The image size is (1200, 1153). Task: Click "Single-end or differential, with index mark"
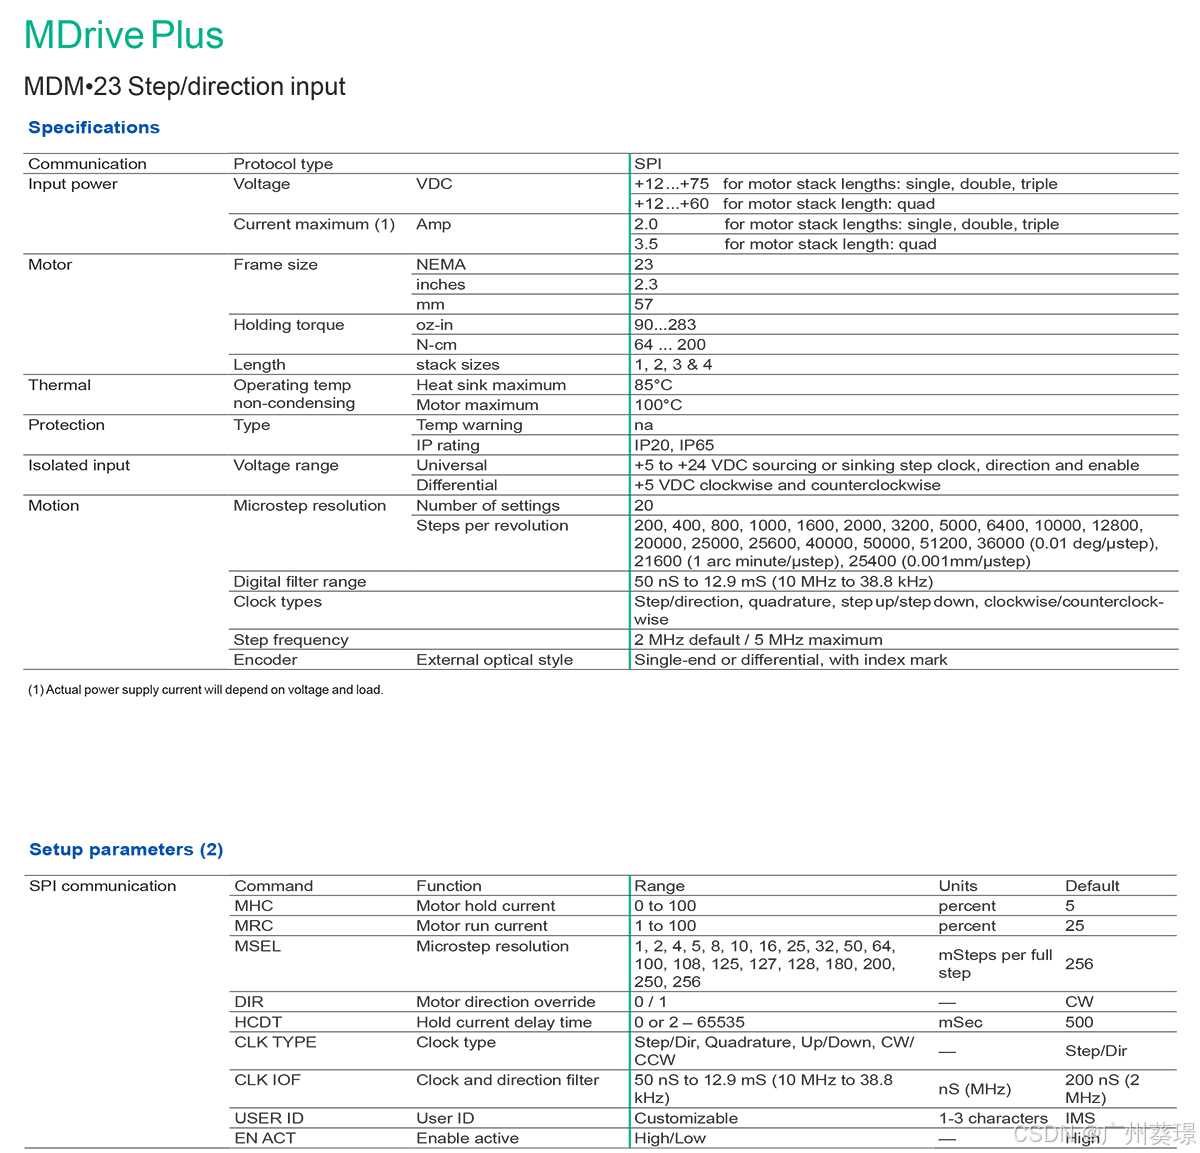[791, 660]
